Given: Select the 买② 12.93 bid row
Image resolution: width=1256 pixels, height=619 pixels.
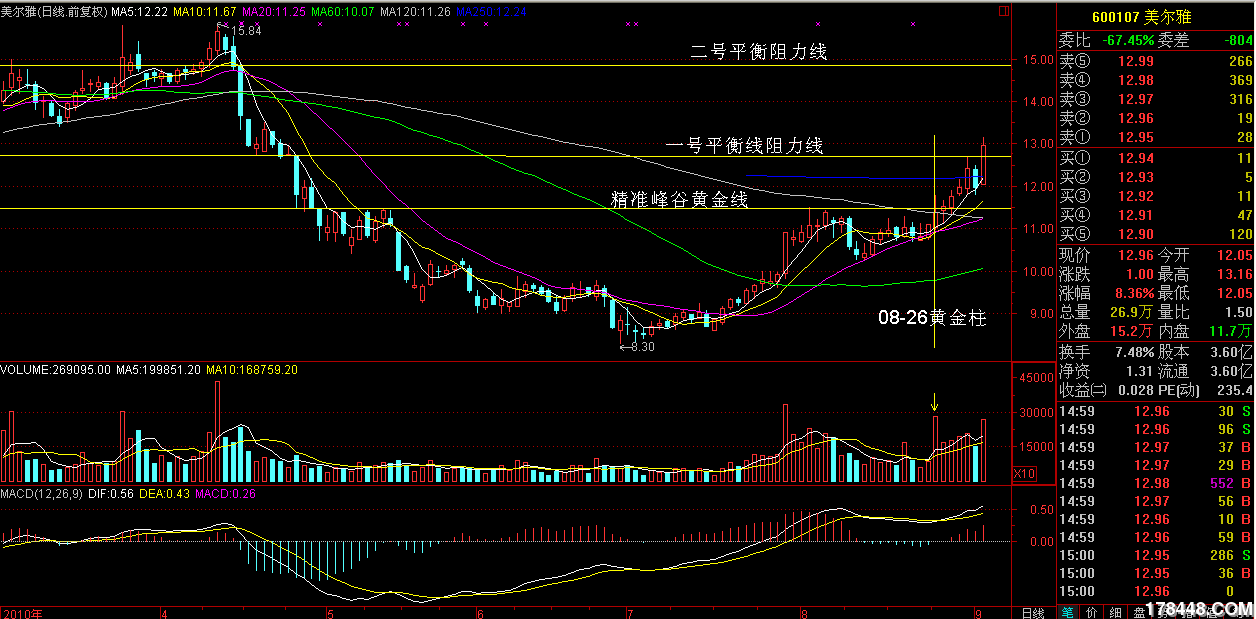Looking at the screenshot, I should click(1156, 177).
